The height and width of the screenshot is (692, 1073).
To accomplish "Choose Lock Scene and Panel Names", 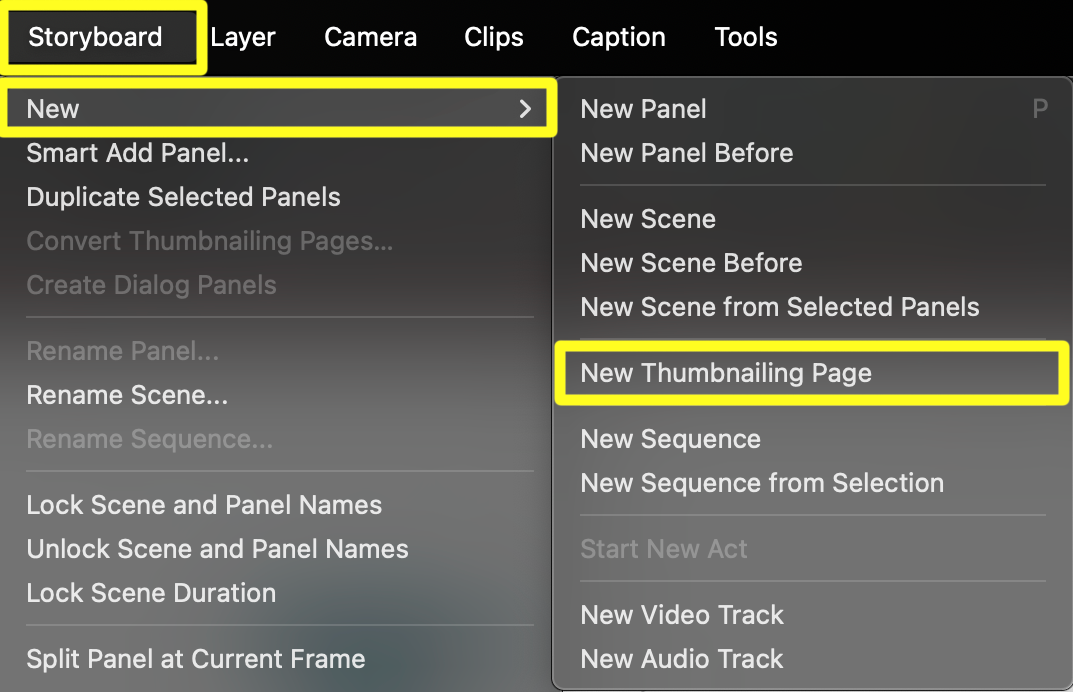I will tap(204, 505).
